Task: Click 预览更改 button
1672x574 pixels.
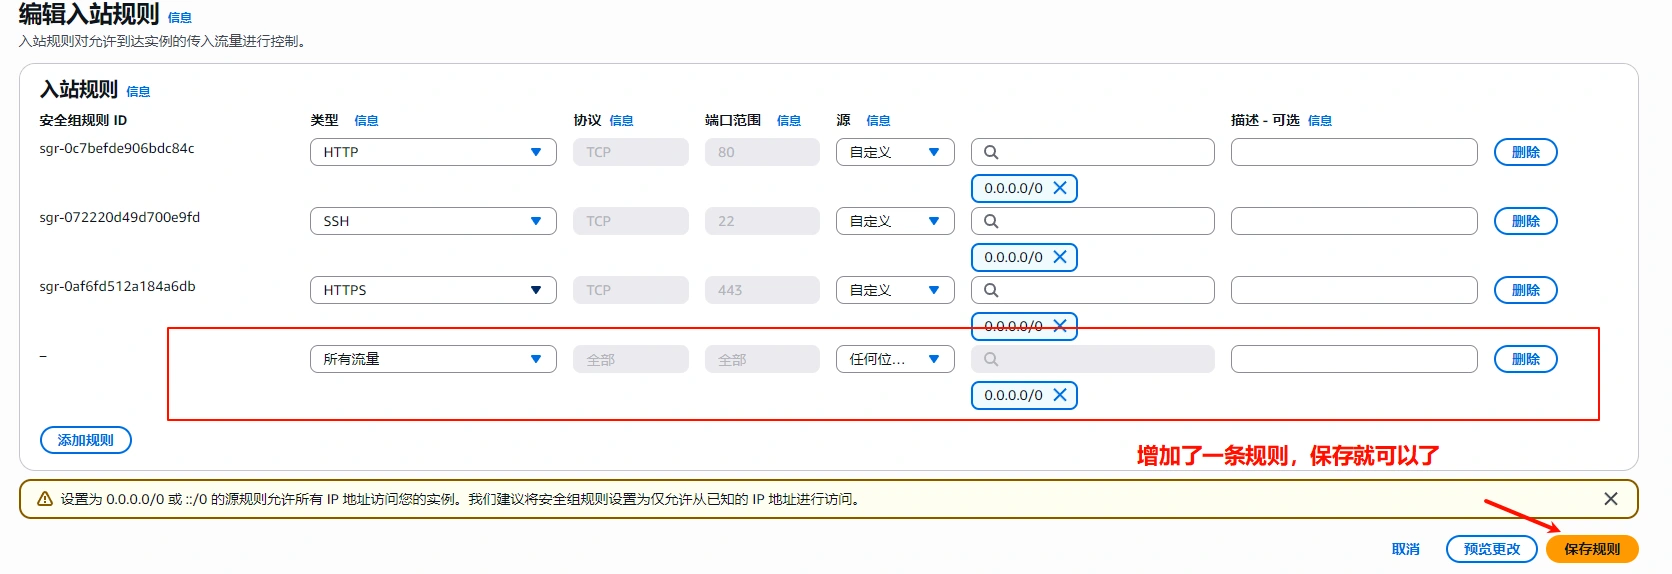Action: [x=1491, y=549]
